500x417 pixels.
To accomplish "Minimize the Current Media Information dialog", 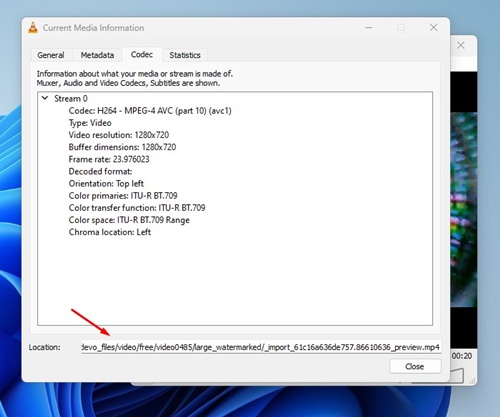I will tap(369, 28).
